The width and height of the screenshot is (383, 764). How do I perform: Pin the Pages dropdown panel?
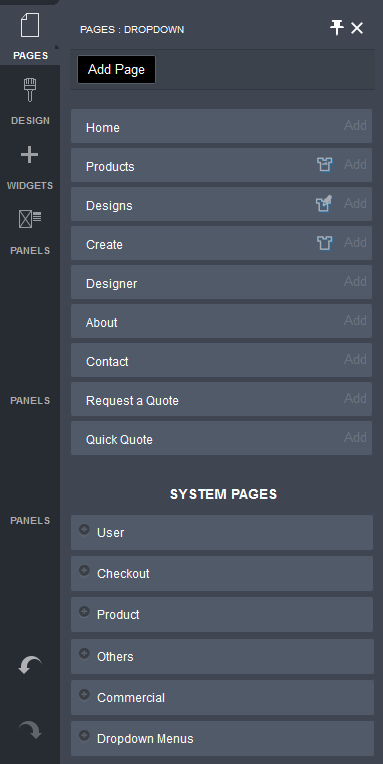[337, 28]
